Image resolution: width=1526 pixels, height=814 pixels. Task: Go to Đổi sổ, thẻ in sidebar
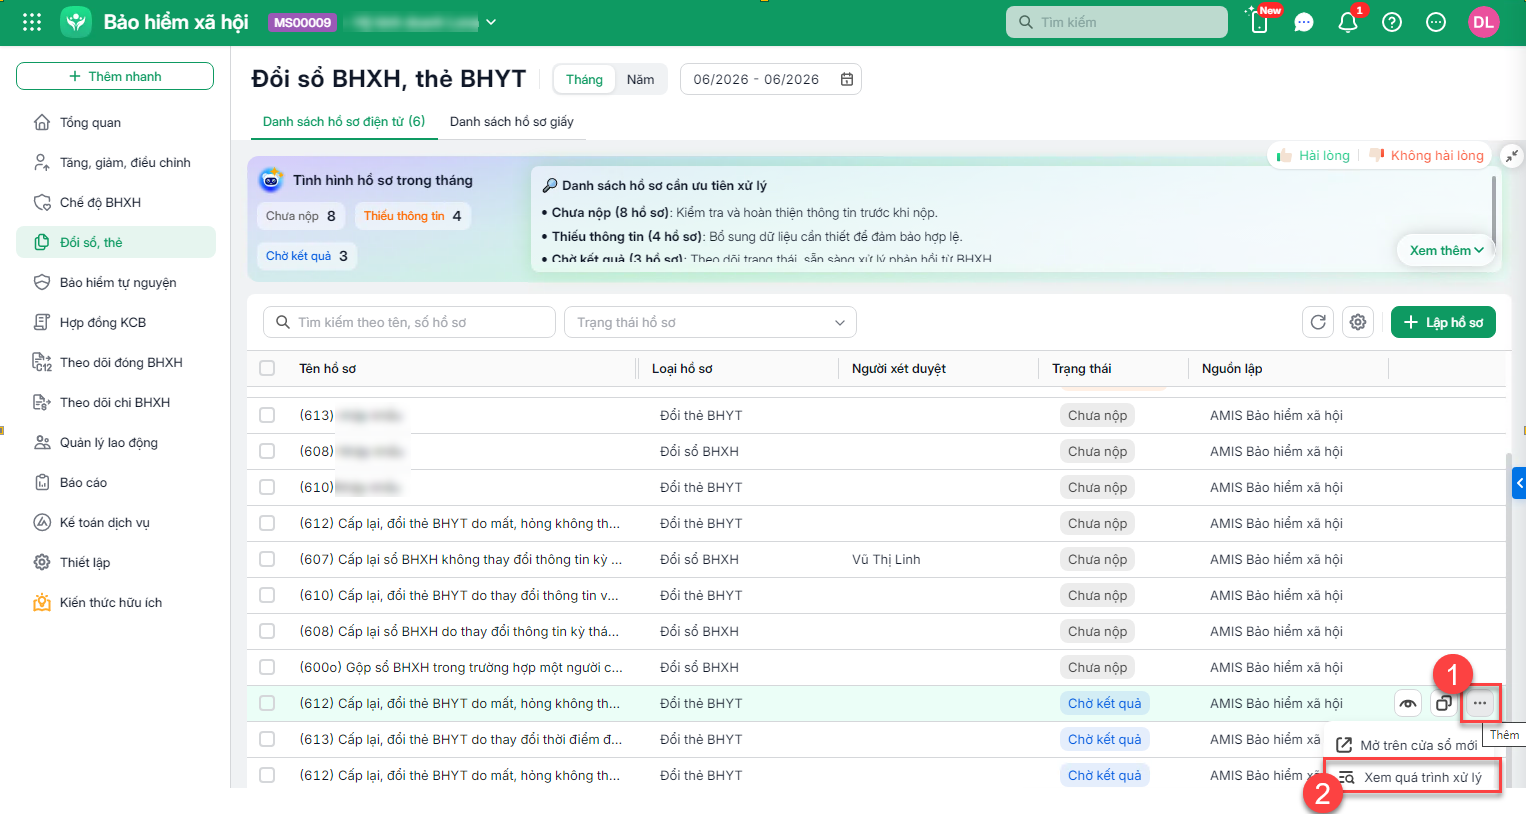116,242
